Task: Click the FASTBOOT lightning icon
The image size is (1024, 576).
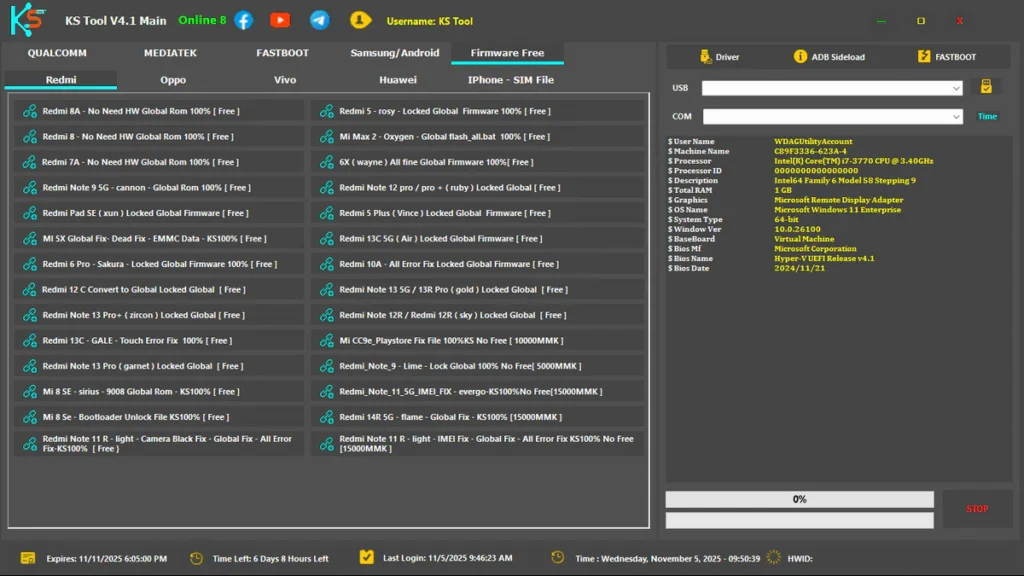Action: pyautogui.click(x=924, y=57)
